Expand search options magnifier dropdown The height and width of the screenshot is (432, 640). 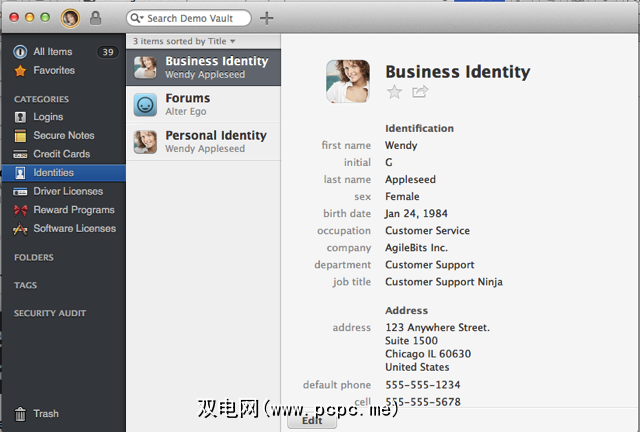pos(137,18)
